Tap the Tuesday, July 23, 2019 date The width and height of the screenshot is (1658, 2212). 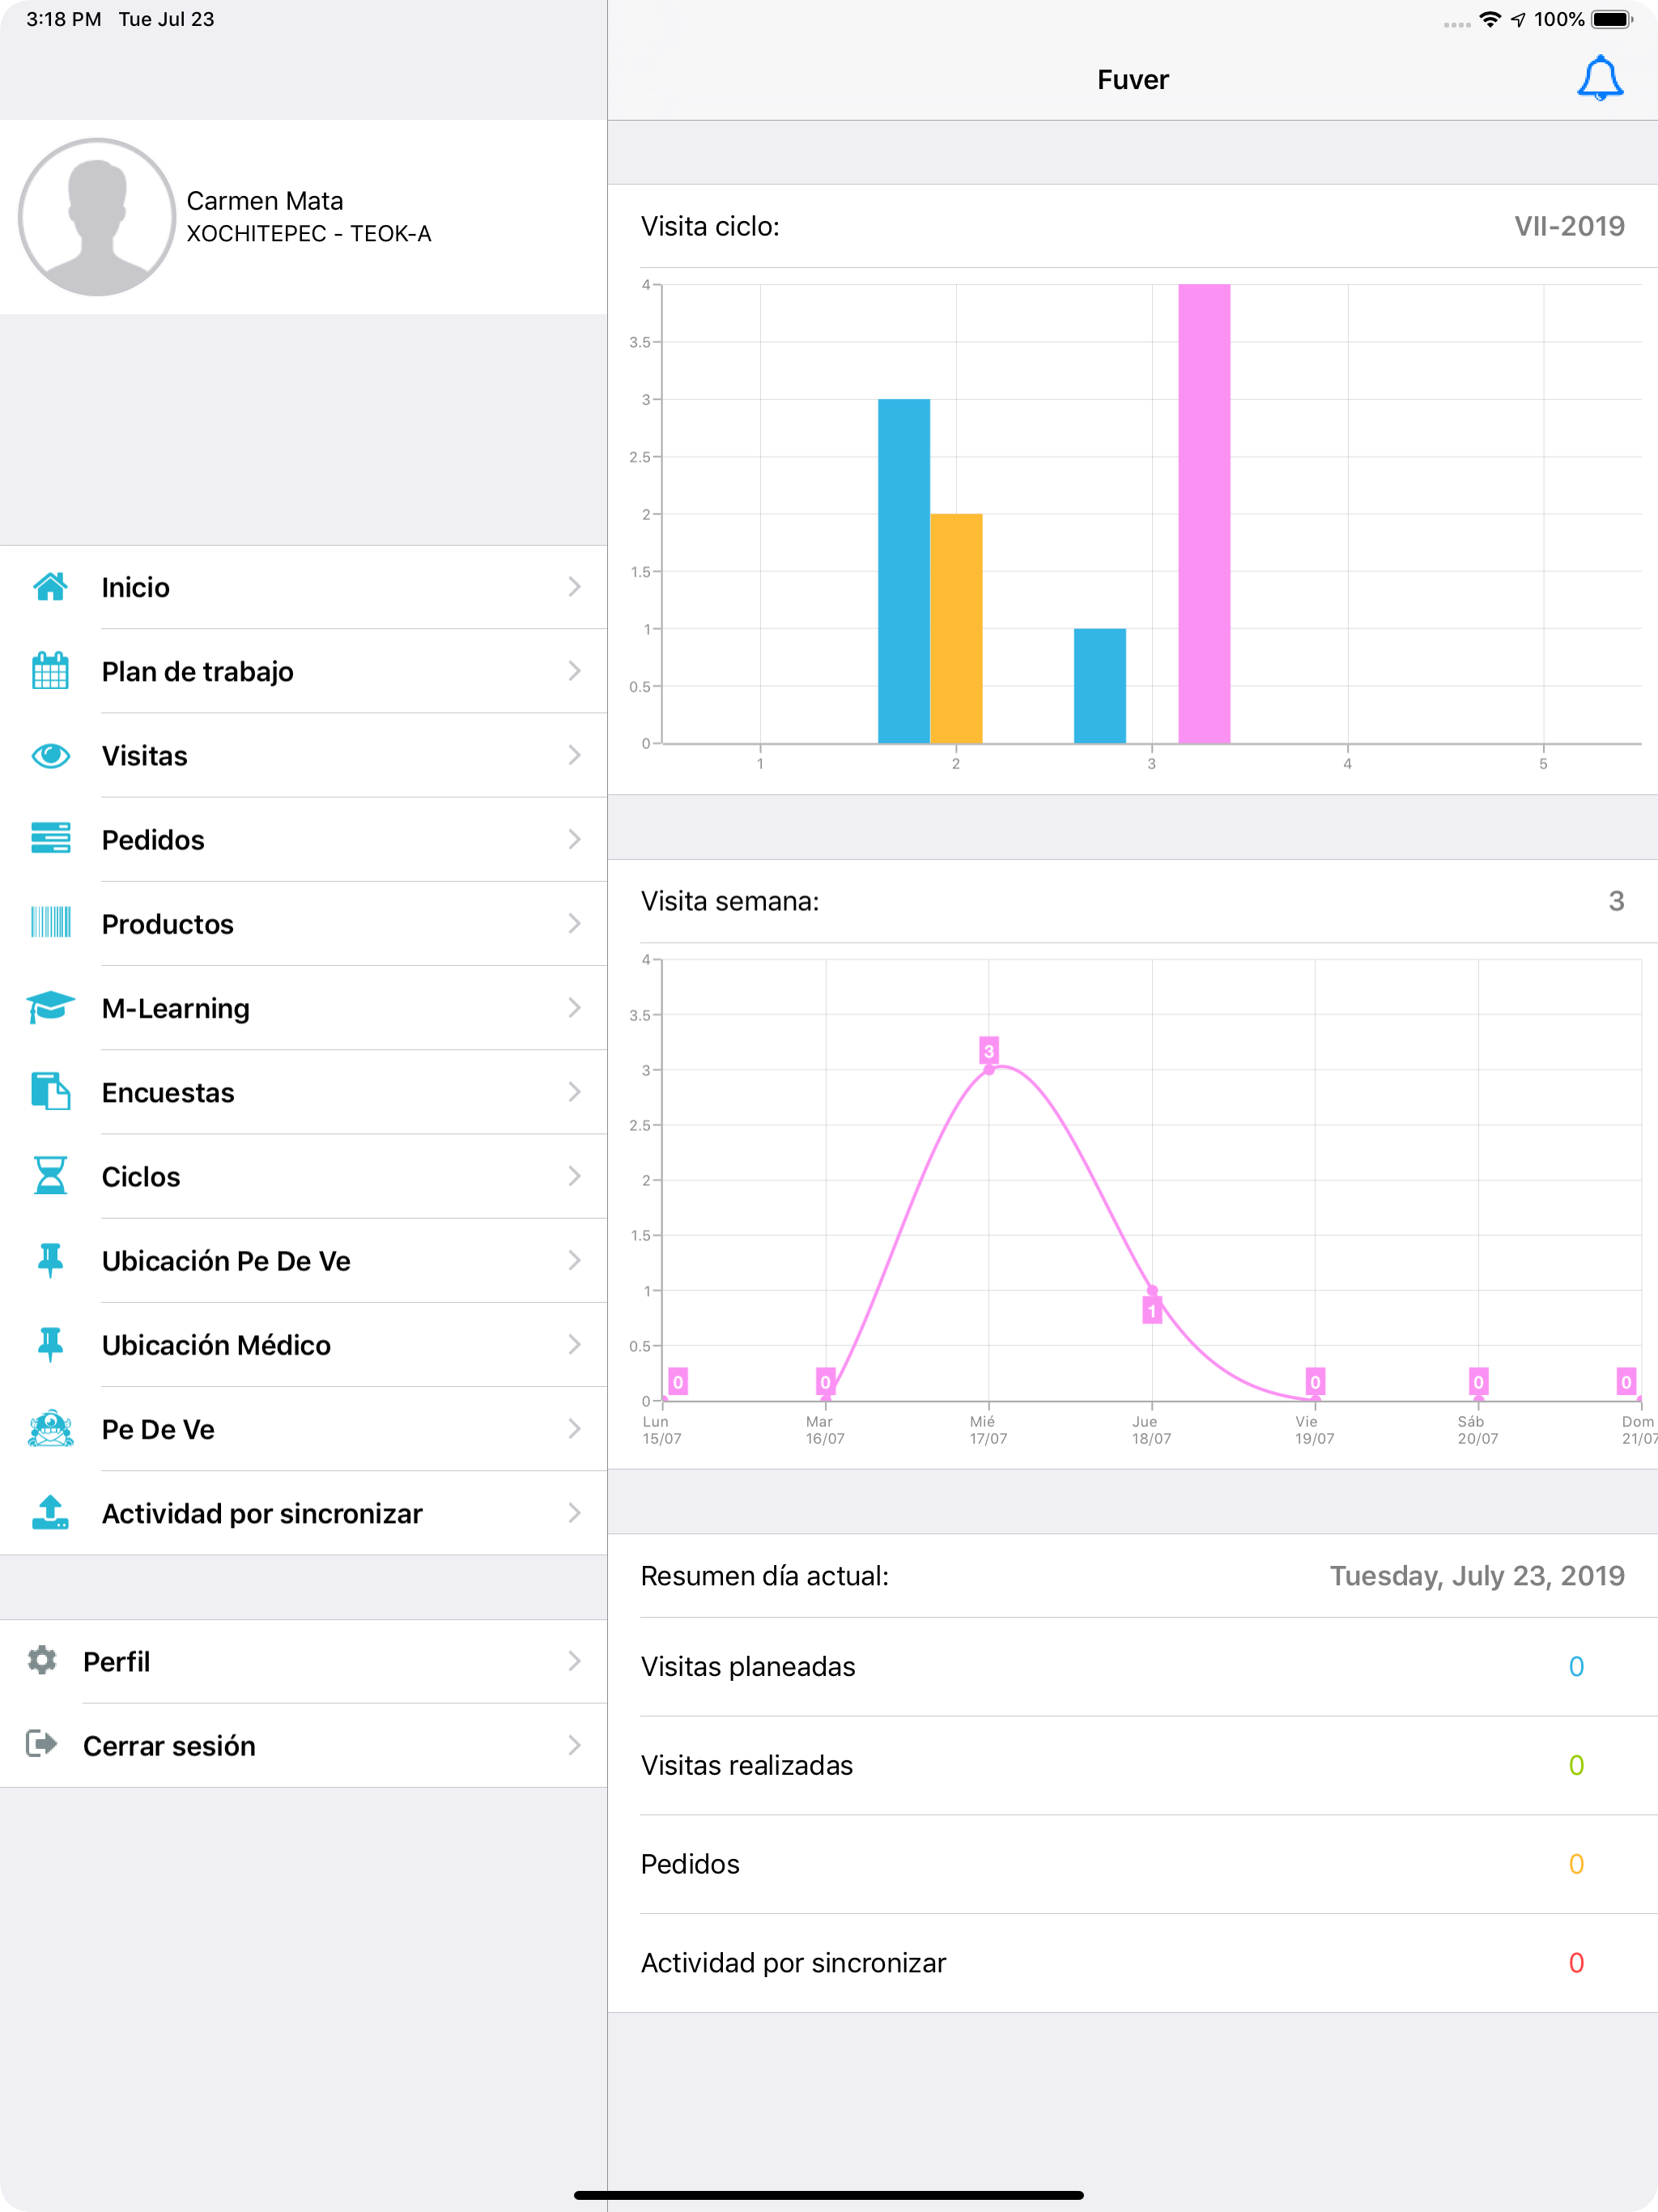(x=1477, y=1576)
